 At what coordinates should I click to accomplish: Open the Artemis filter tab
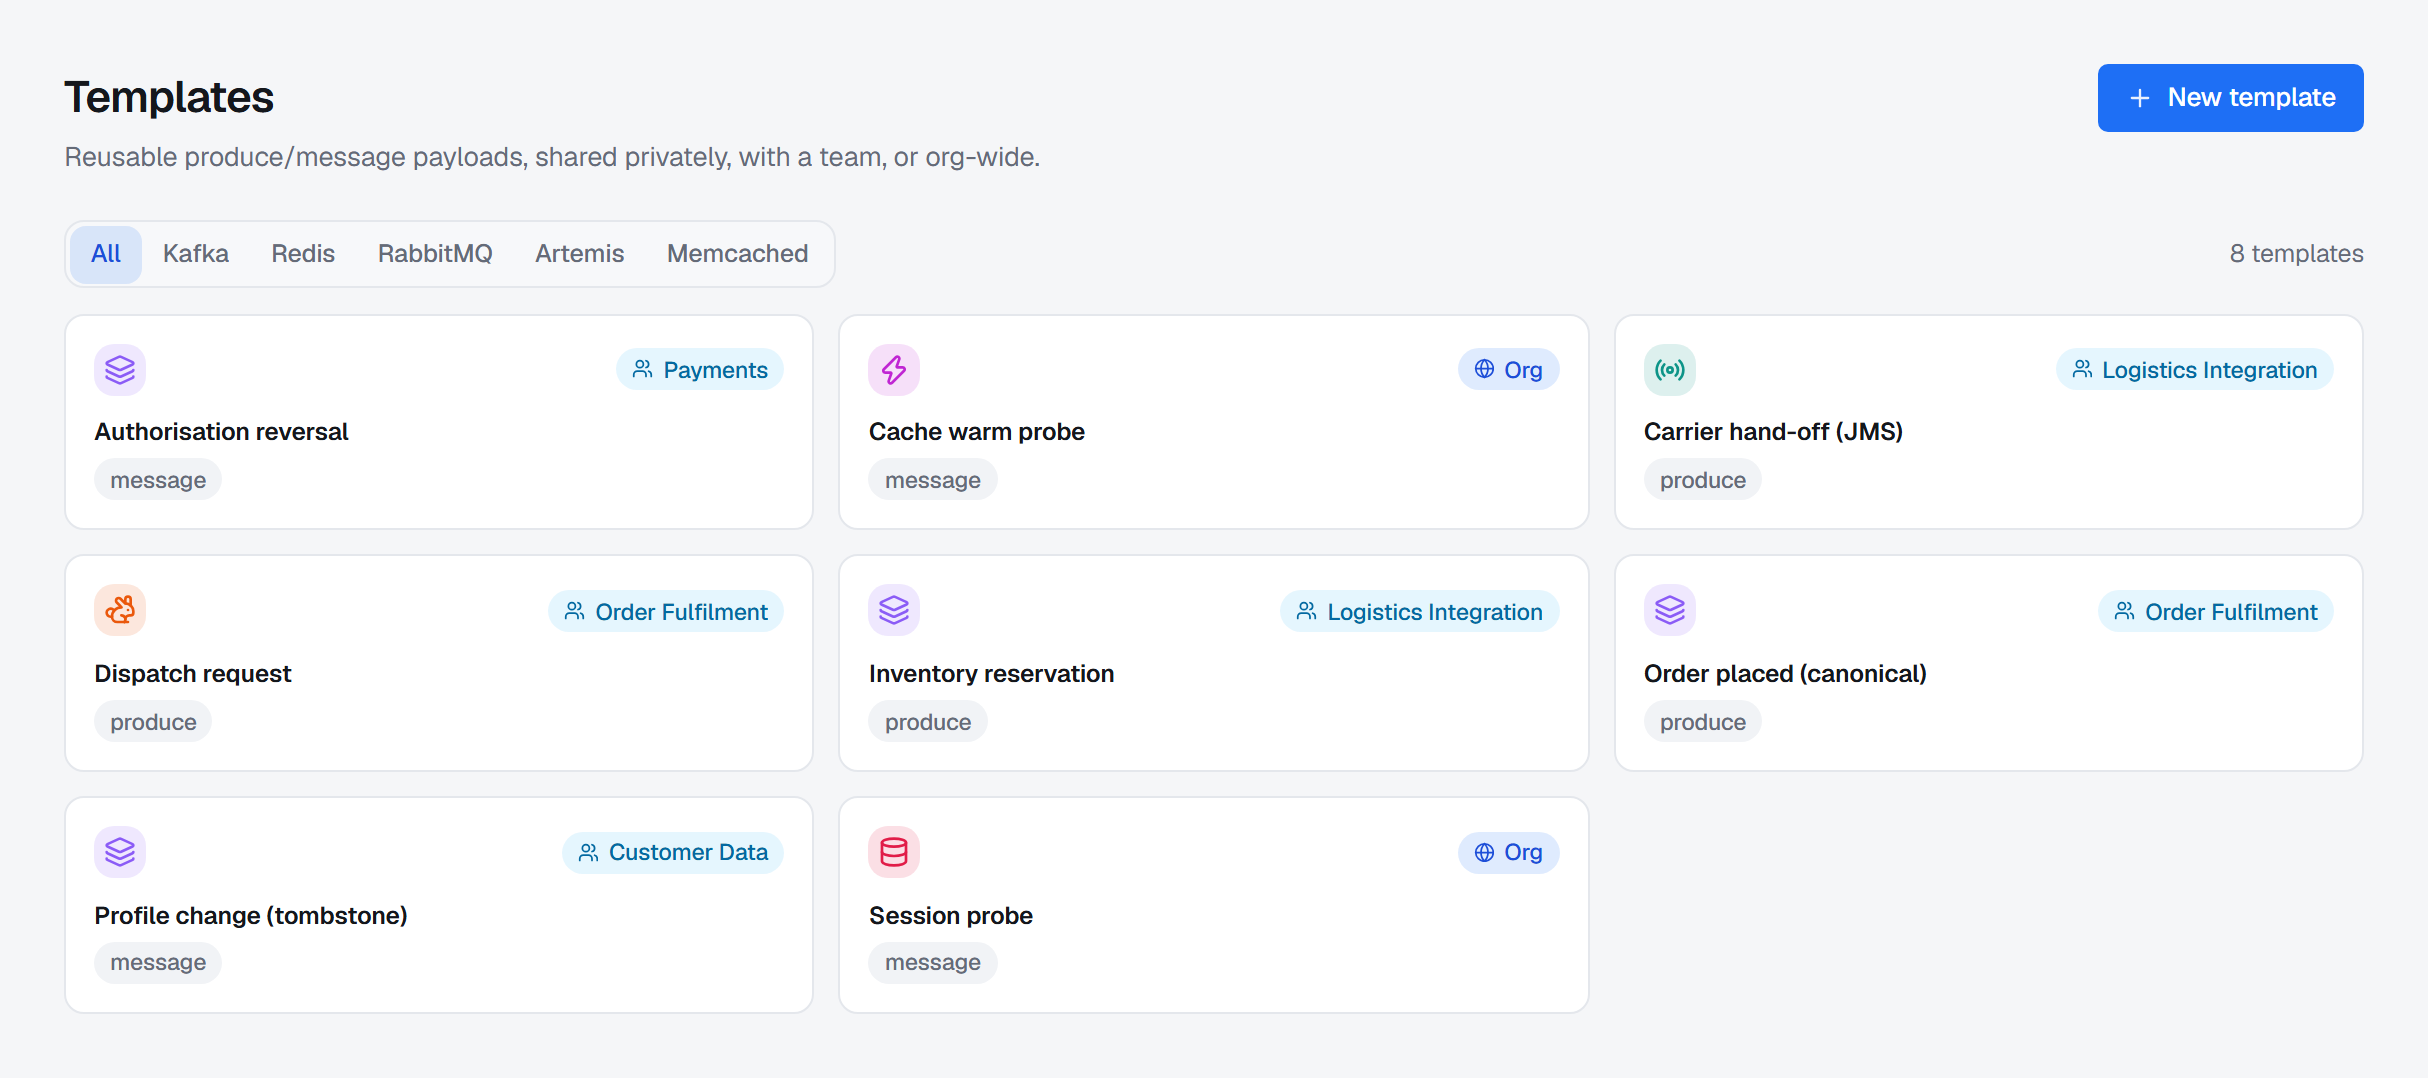click(x=580, y=254)
